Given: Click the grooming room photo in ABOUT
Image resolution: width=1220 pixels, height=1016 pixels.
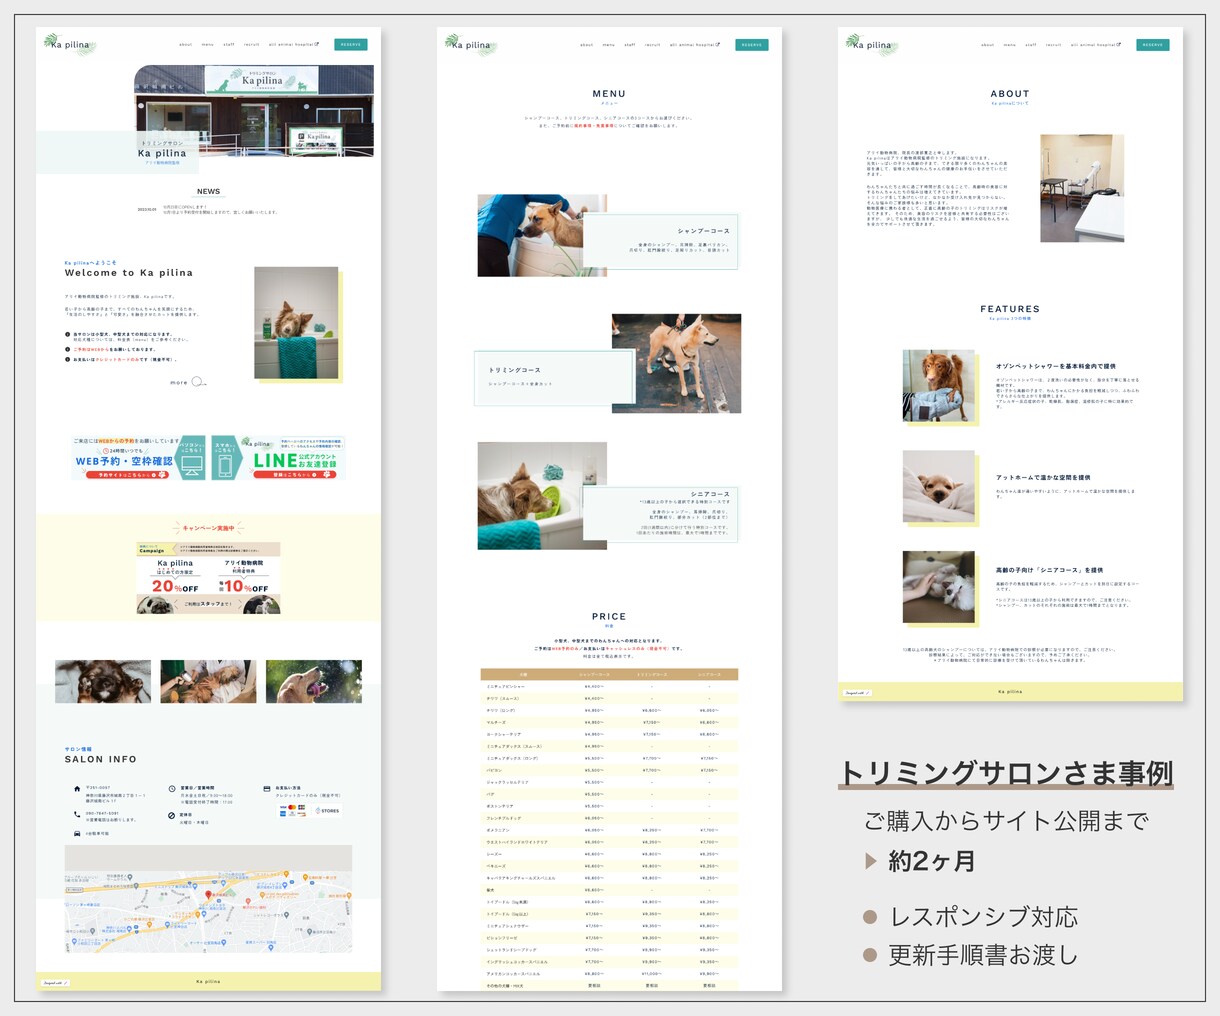Looking at the screenshot, I should click(x=1082, y=188).
